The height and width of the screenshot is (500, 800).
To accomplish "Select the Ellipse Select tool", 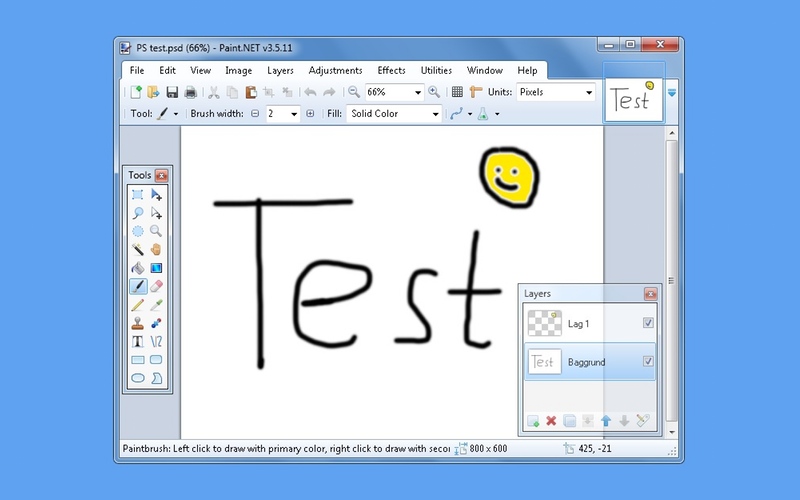I will [138, 231].
